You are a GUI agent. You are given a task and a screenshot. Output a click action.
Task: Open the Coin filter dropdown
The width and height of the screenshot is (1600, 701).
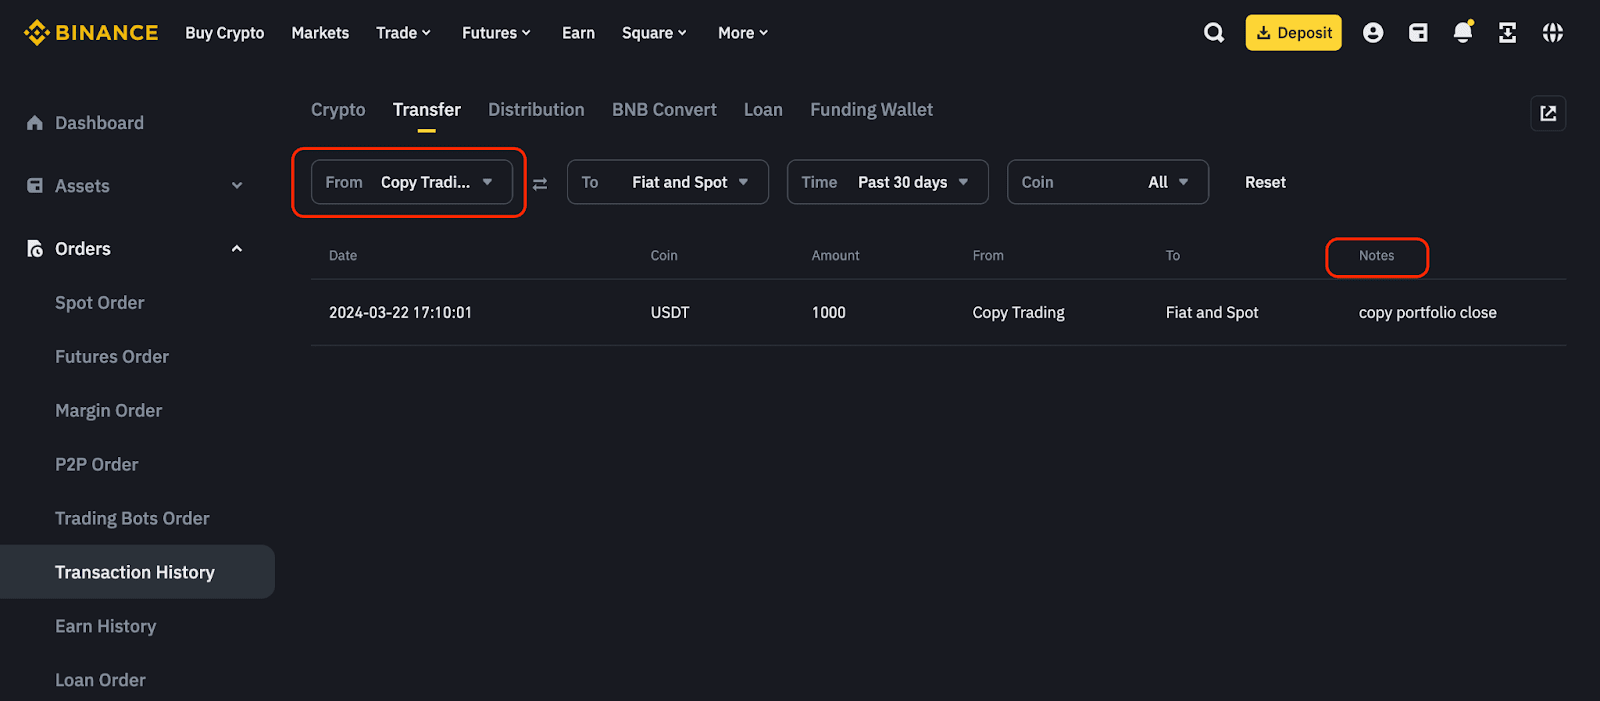(x=1108, y=182)
